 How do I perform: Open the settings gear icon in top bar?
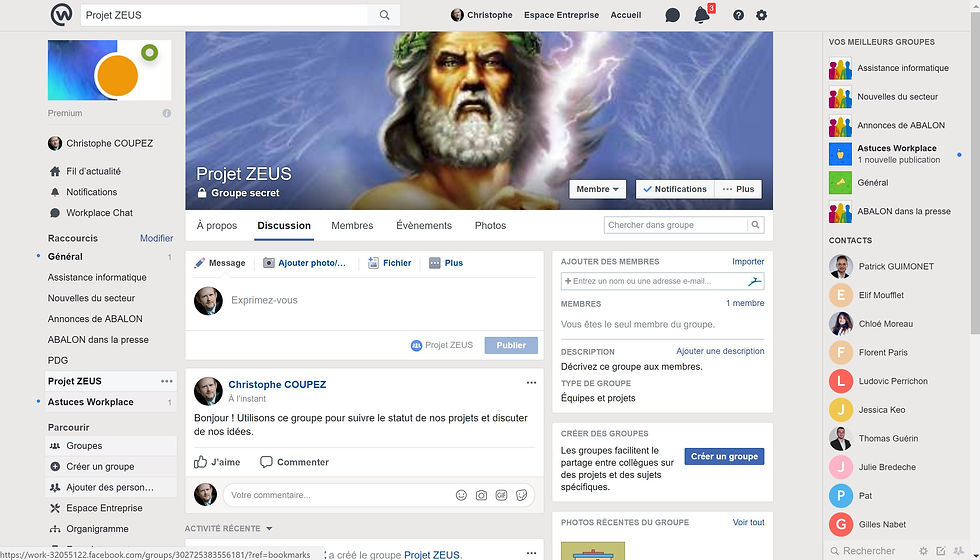pos(761,15)
